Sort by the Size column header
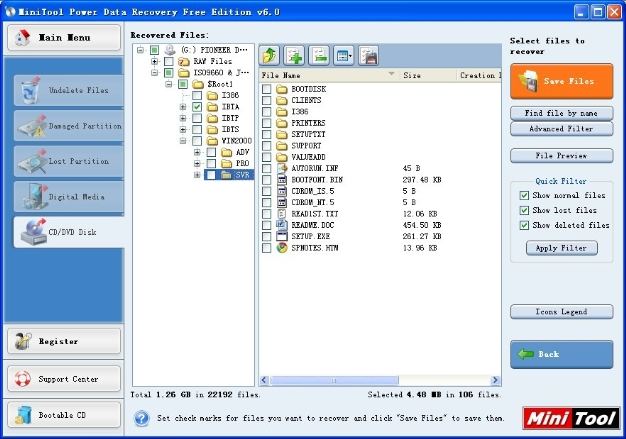The image size is (626, 439). pyautogui.click(x=428, y=75)
